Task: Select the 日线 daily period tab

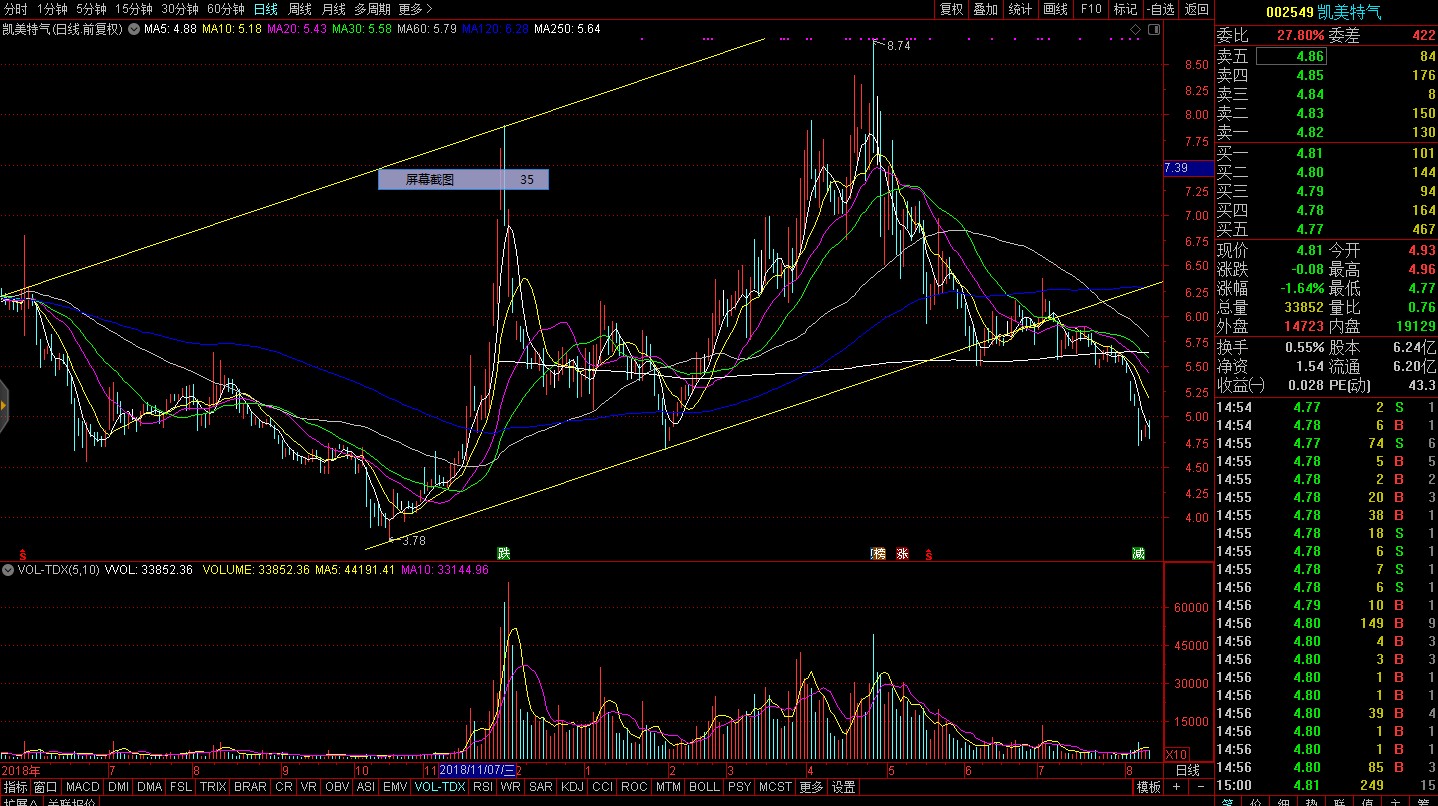Action: [x=265, y=9]
